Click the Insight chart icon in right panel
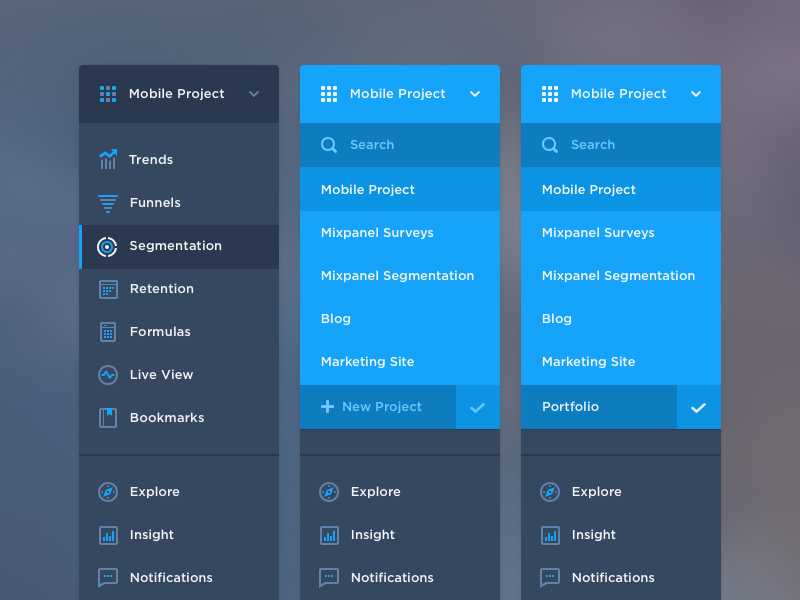This screenshot has height=600, width=800. (x=550, y=535)
